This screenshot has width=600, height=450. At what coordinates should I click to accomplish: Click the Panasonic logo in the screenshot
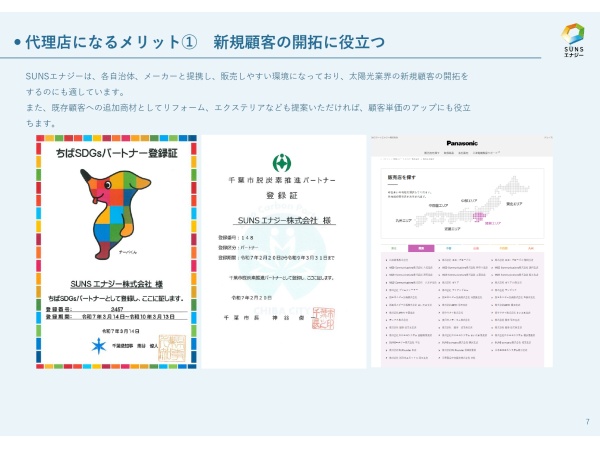click(462, 144)
